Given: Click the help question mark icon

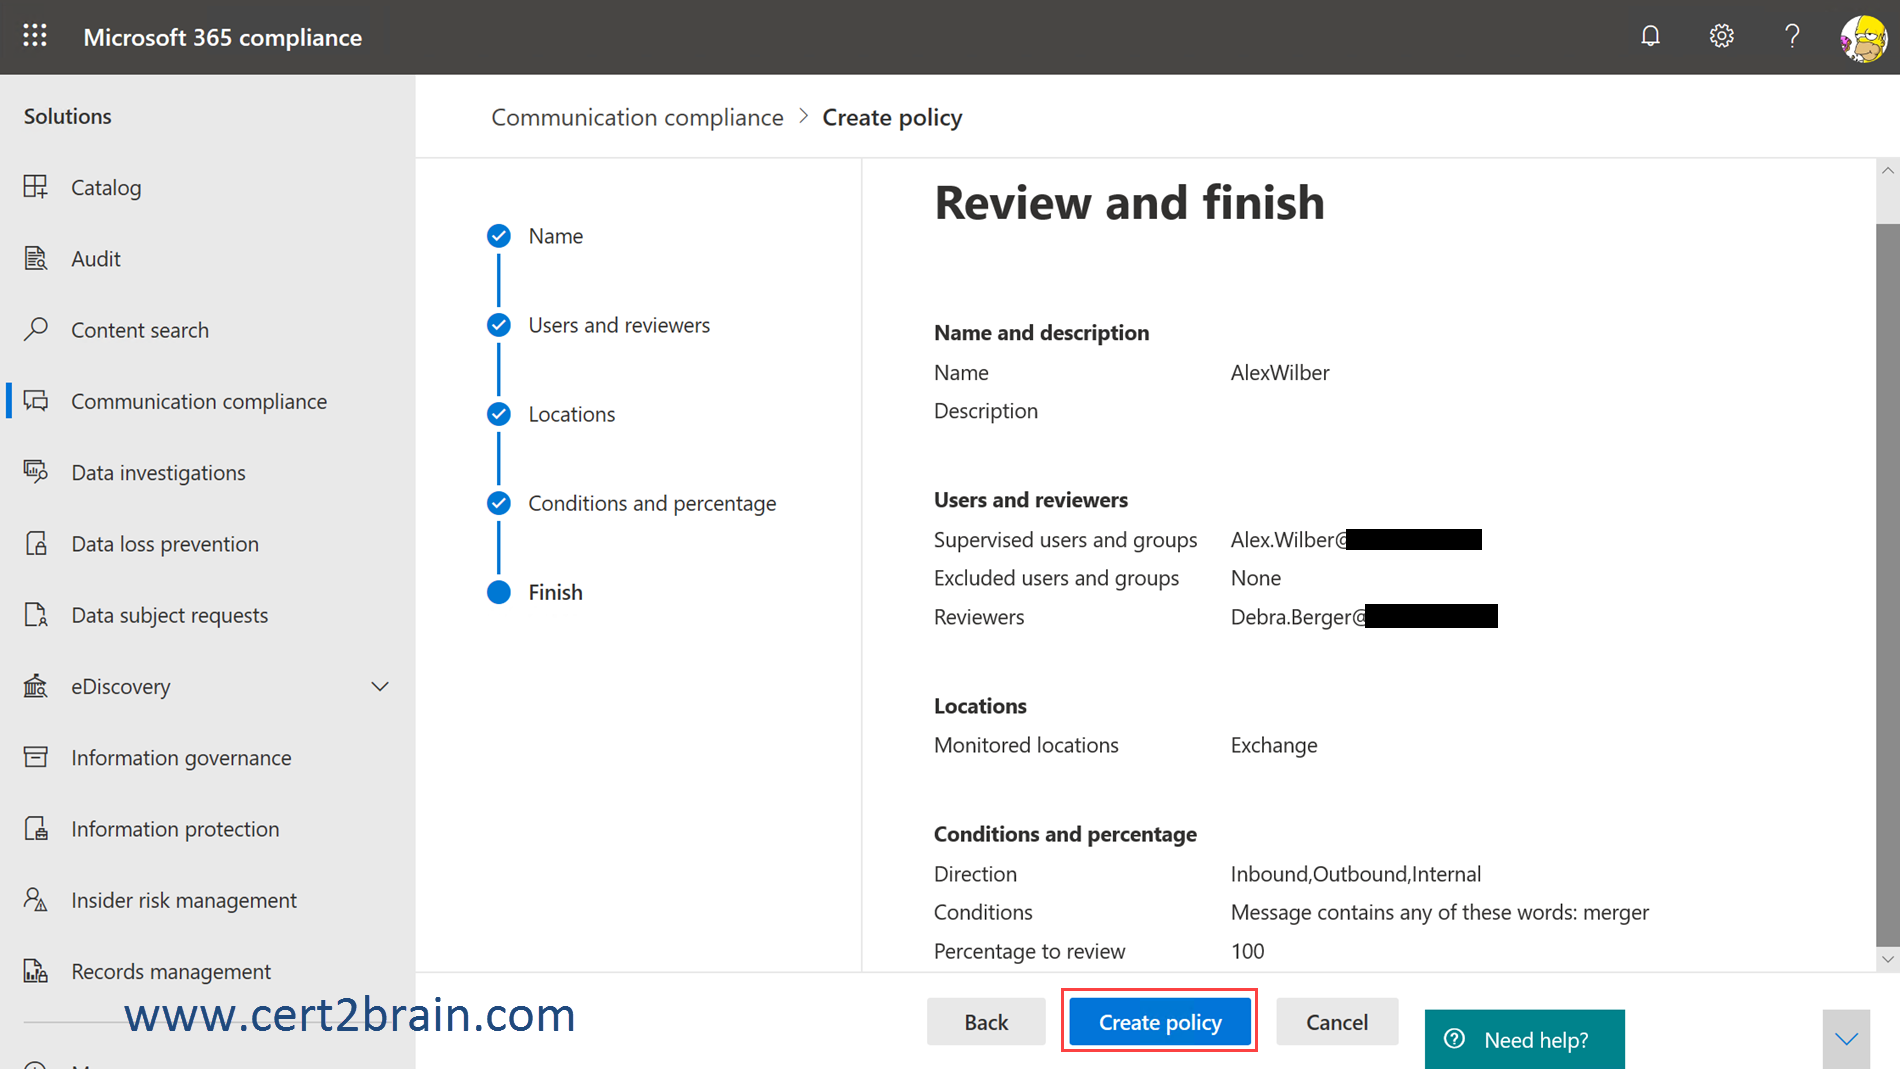Looking at the screenshot, I should coord(1792,36).
